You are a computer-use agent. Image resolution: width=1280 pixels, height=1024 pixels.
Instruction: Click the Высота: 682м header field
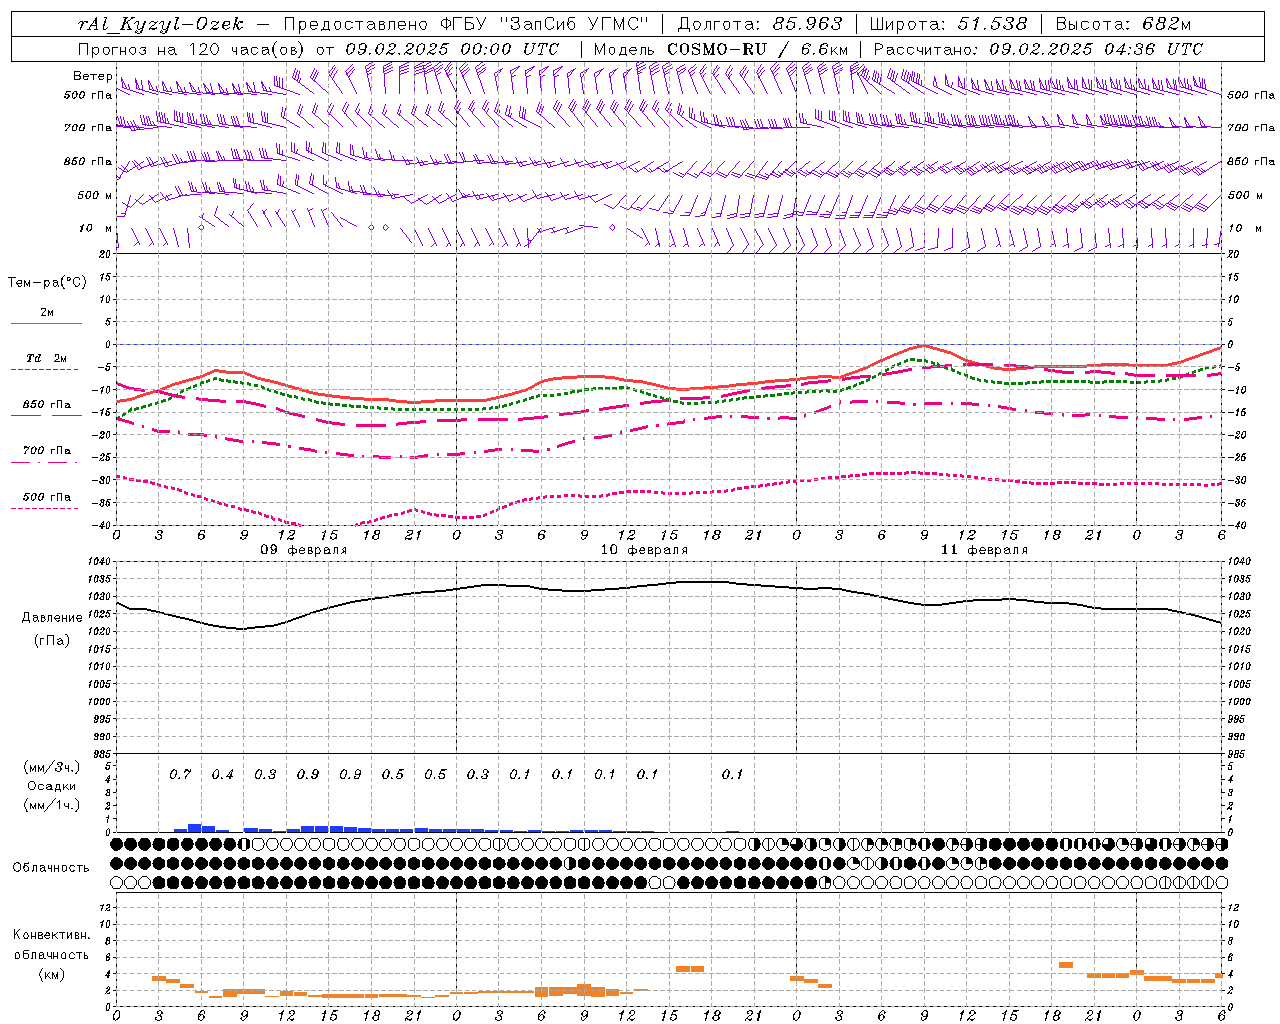point(1123,24)
